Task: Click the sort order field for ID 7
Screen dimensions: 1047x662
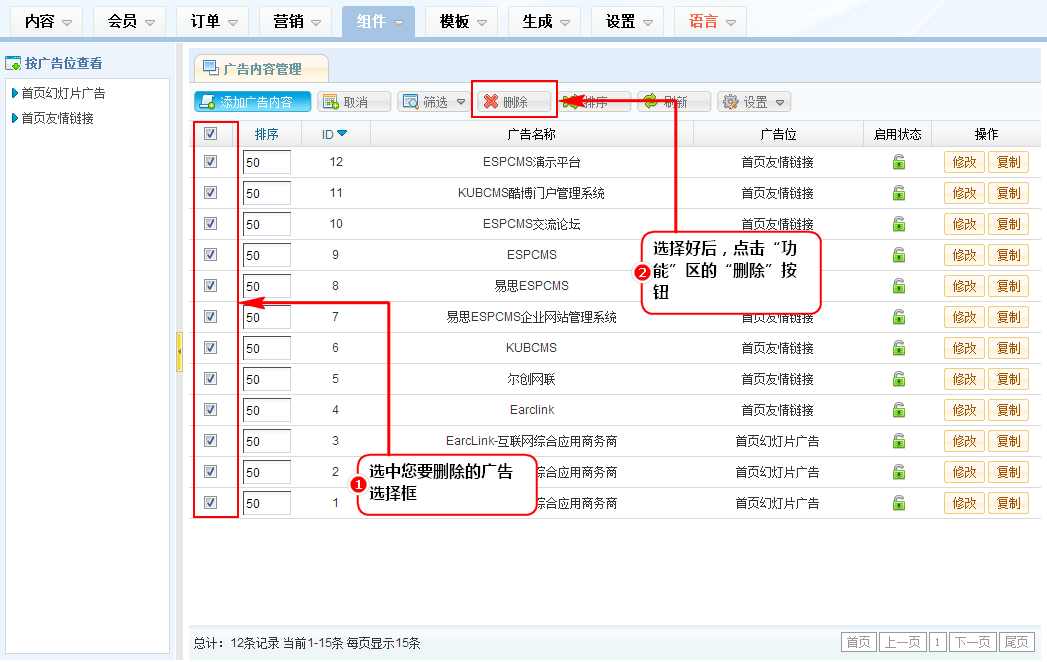Action: pyautogui.click(x=266, y=317)
